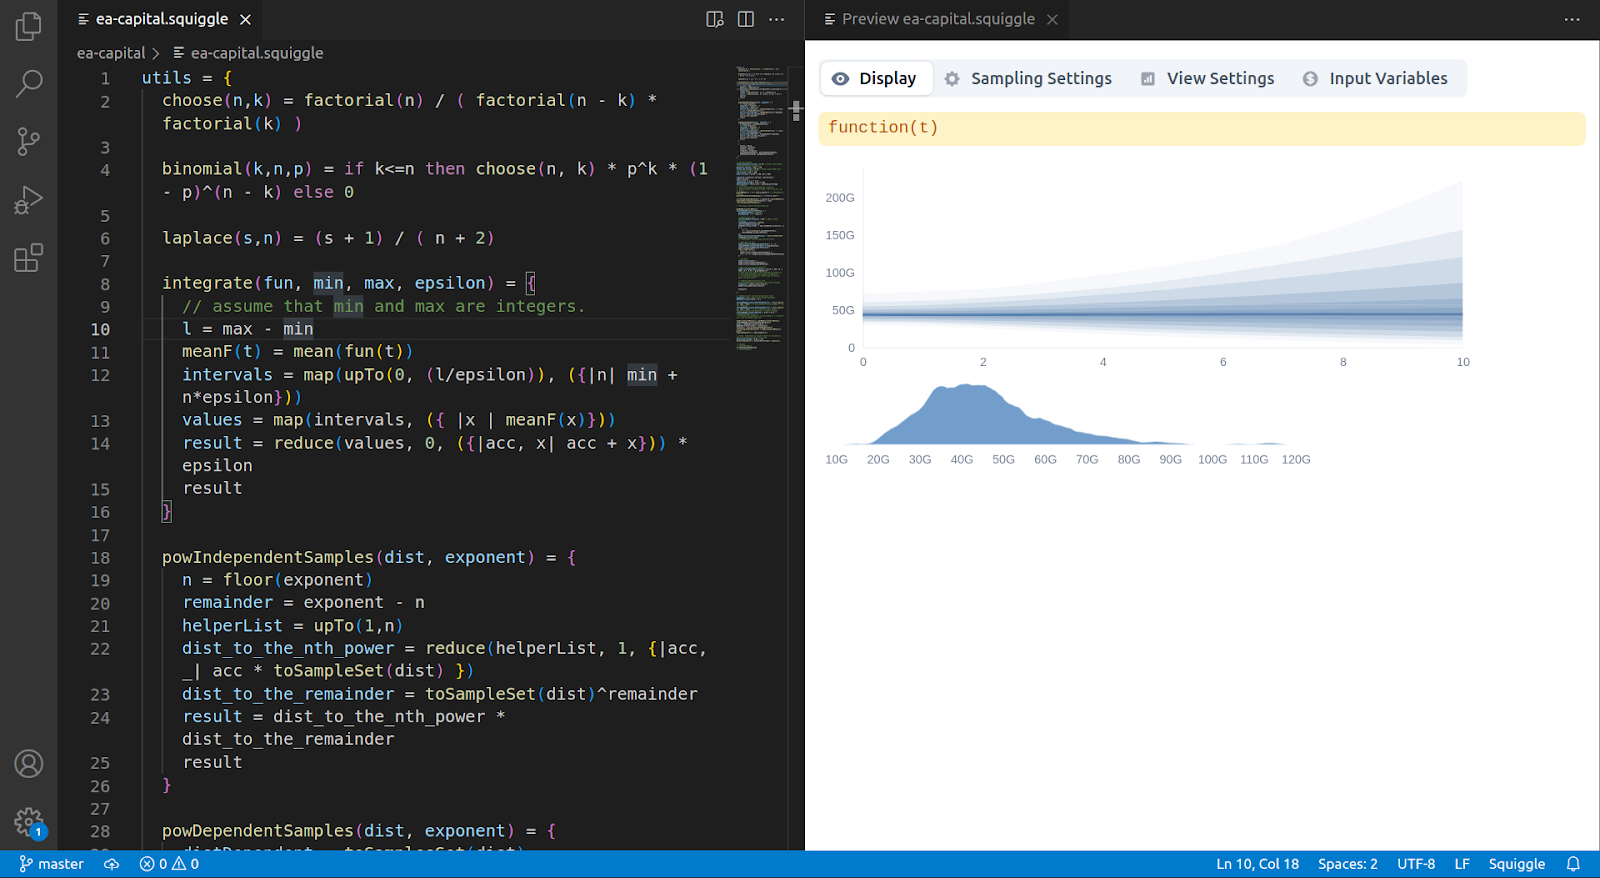
Task: Open the Run and Debug view
Action: 29,200
